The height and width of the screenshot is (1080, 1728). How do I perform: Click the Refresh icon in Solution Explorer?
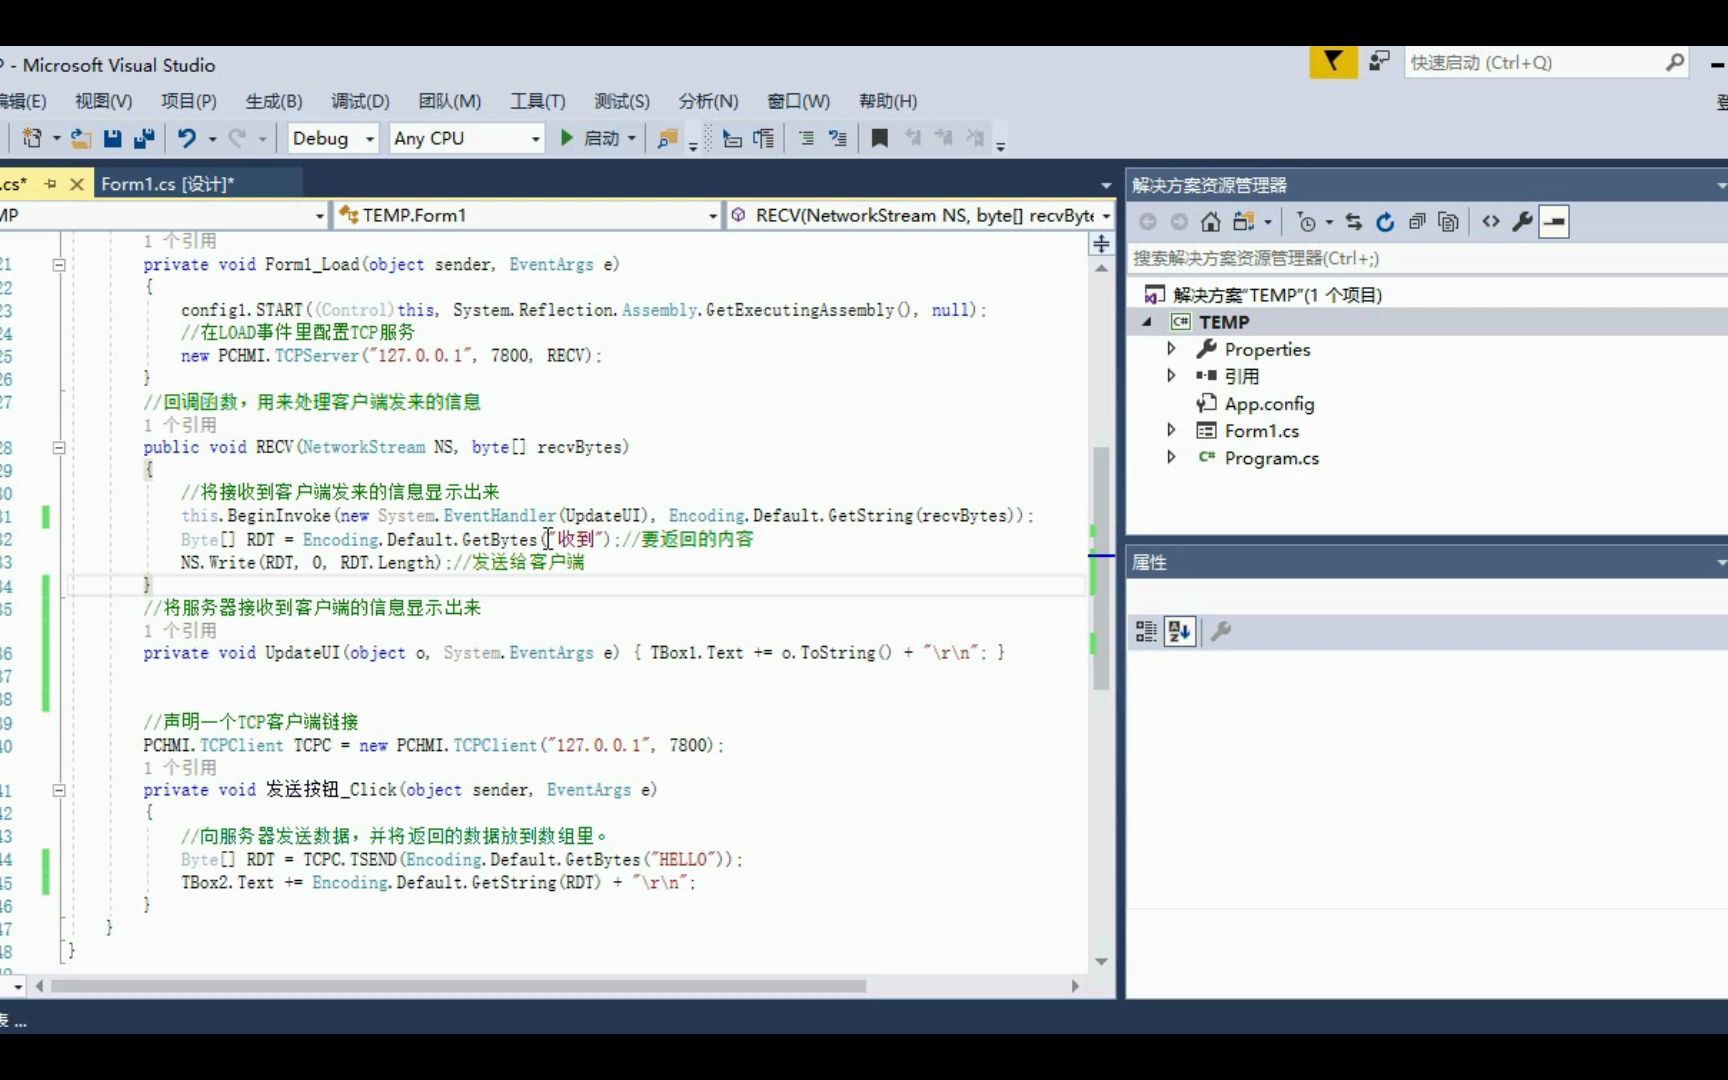pyautogui.click(x=1385, y=222)
